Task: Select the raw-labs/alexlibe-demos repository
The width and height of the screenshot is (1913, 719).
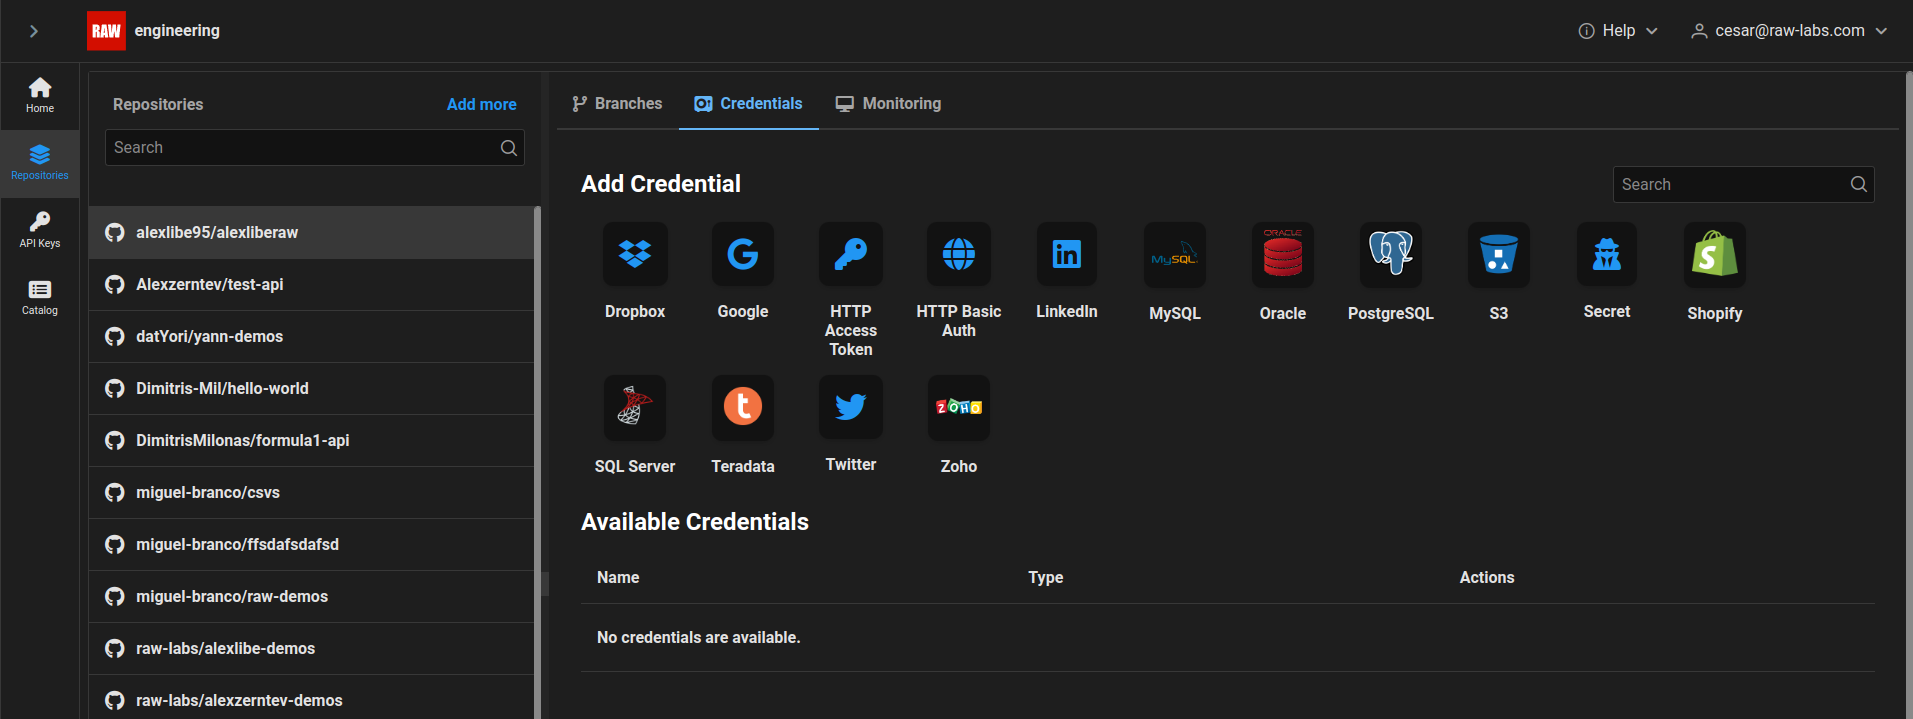Action: click(x=311, y=649)
